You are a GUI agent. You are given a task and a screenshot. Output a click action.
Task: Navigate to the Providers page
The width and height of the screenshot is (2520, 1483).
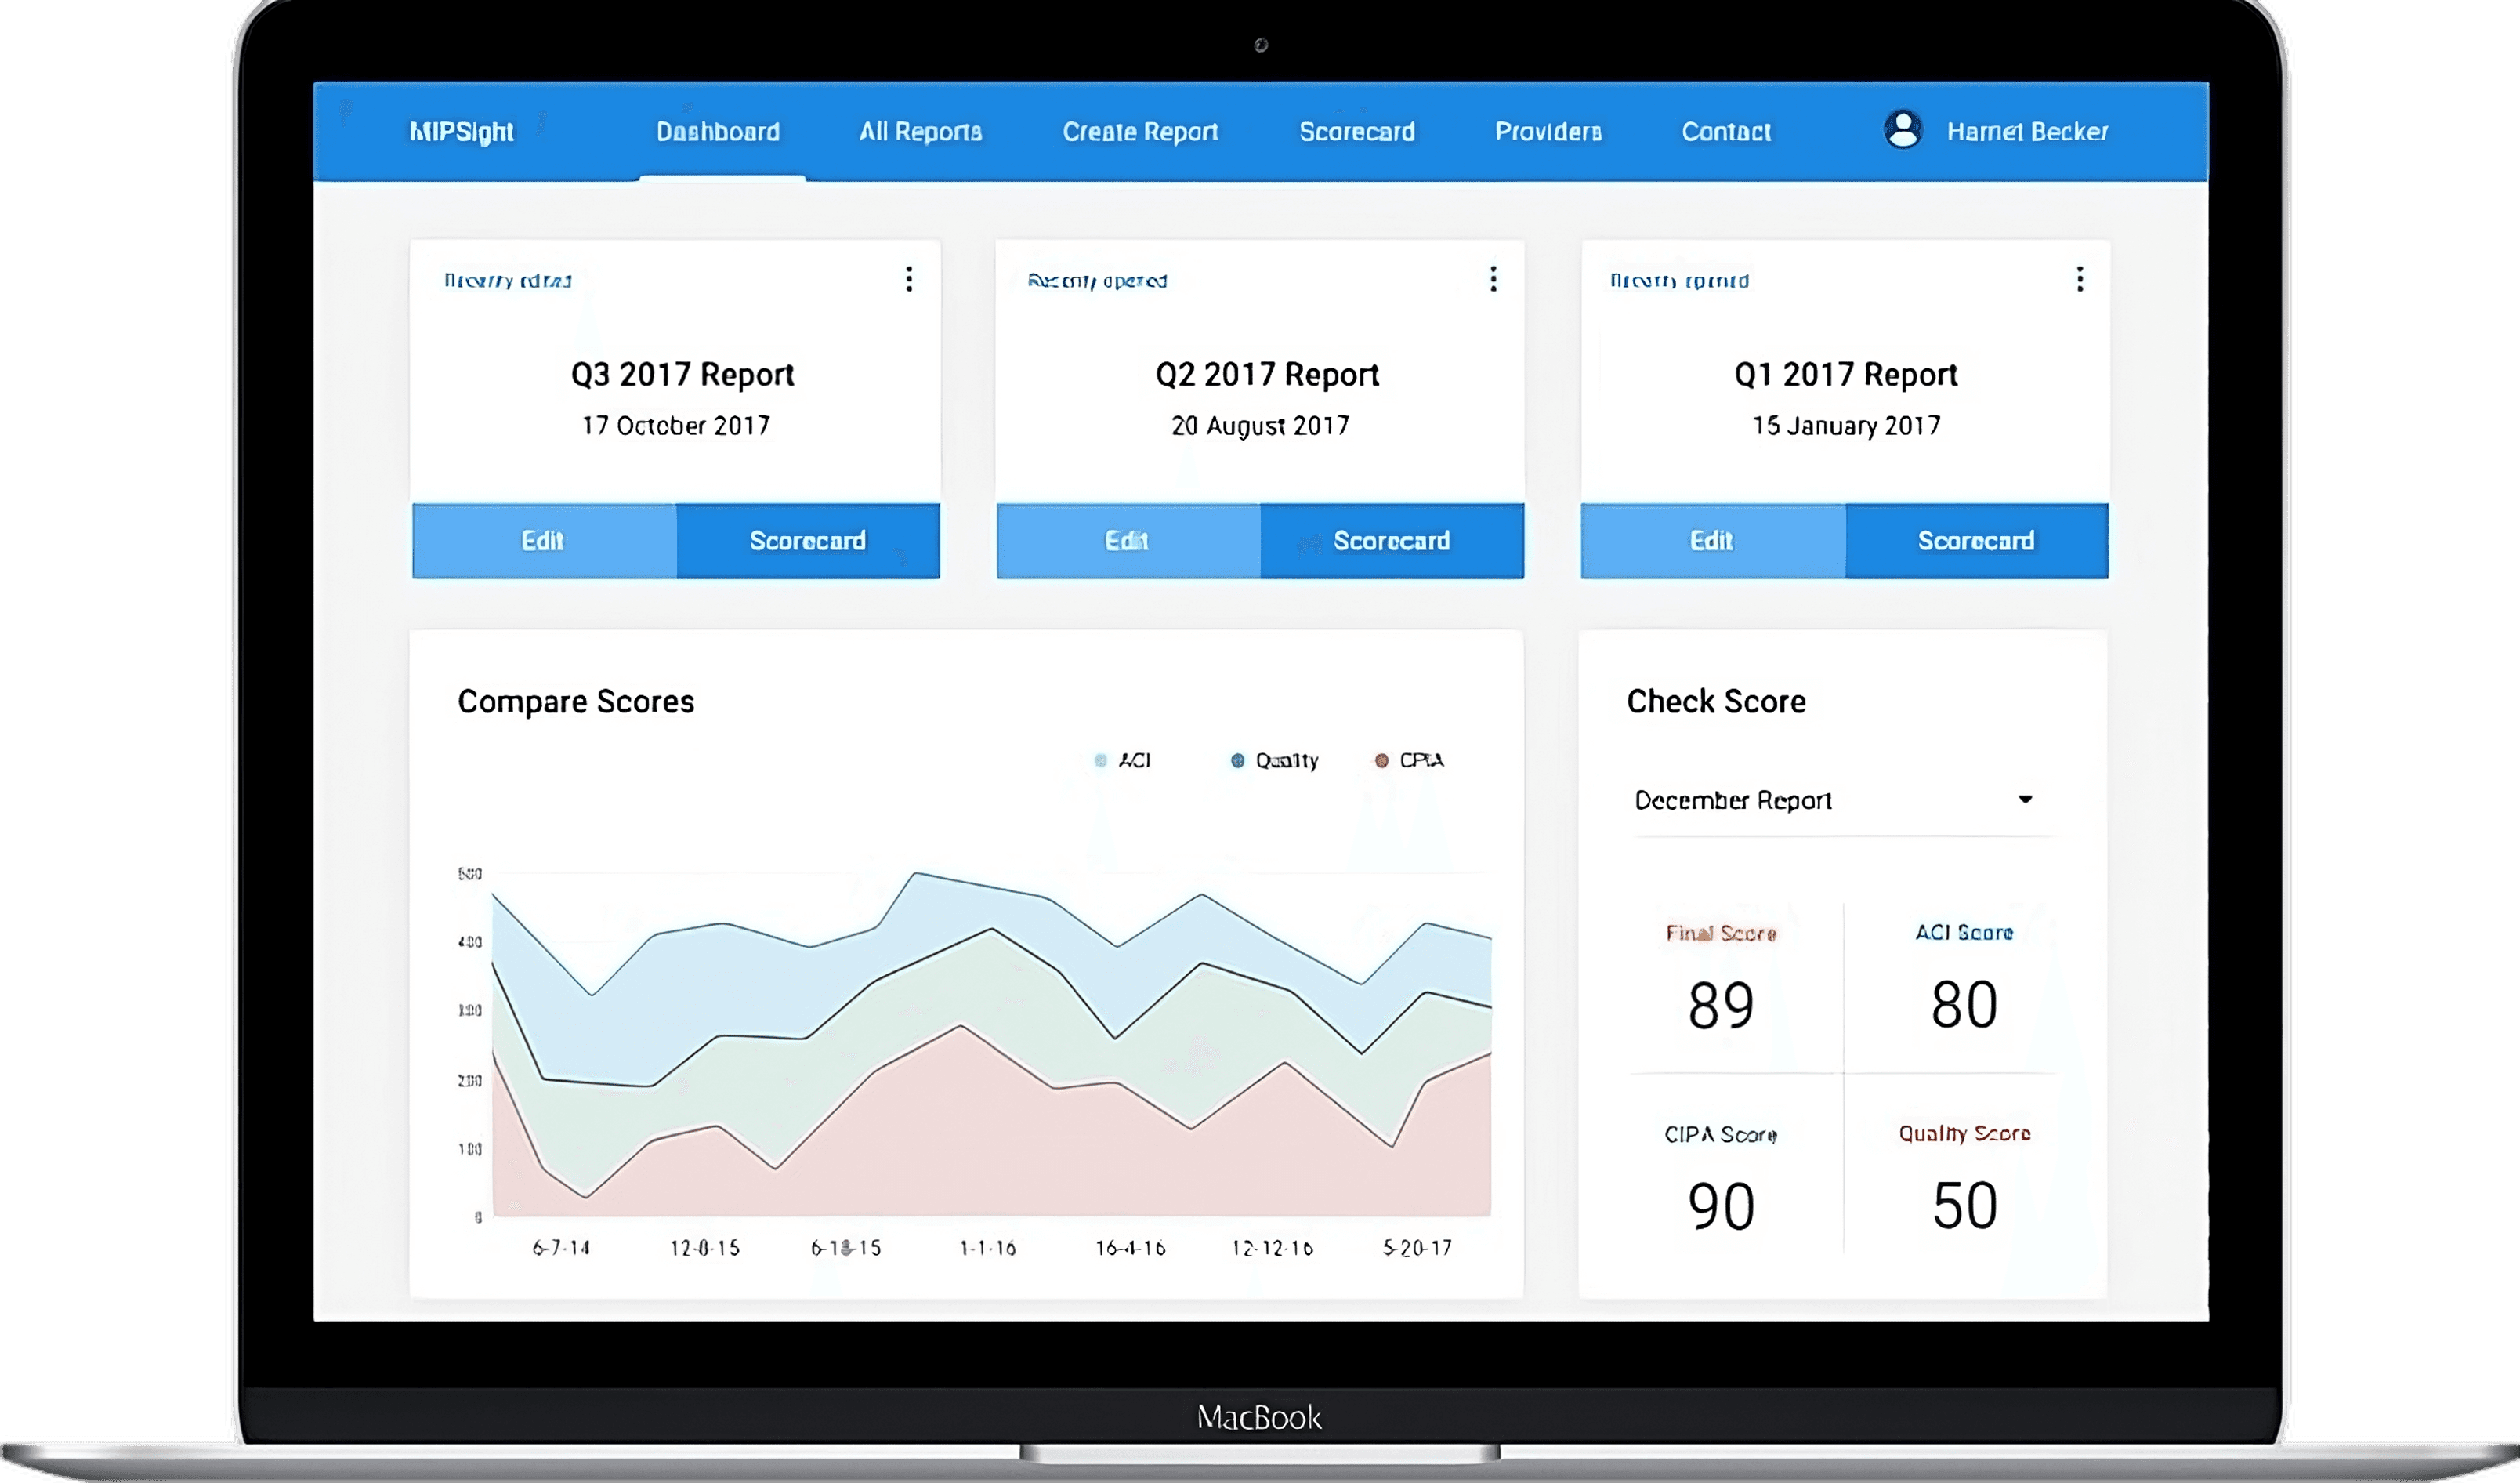point(1548,132)
